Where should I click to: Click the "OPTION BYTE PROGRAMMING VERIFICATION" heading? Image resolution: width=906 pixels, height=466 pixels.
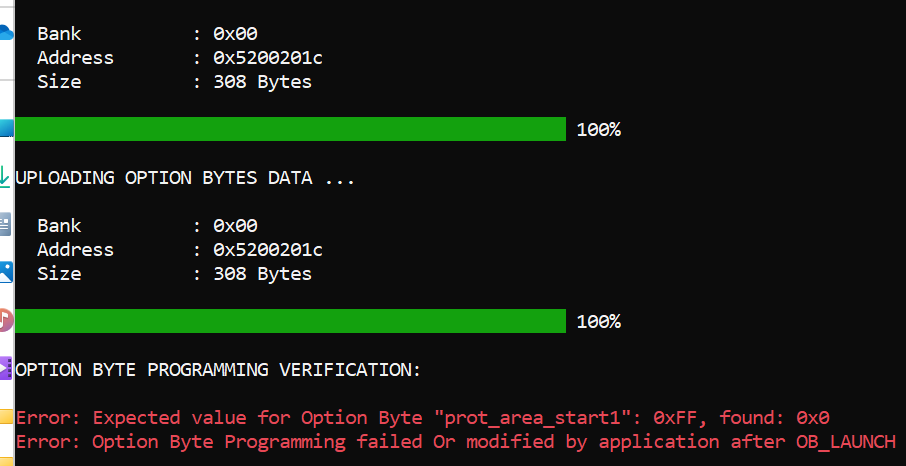[x=218, y=370]
